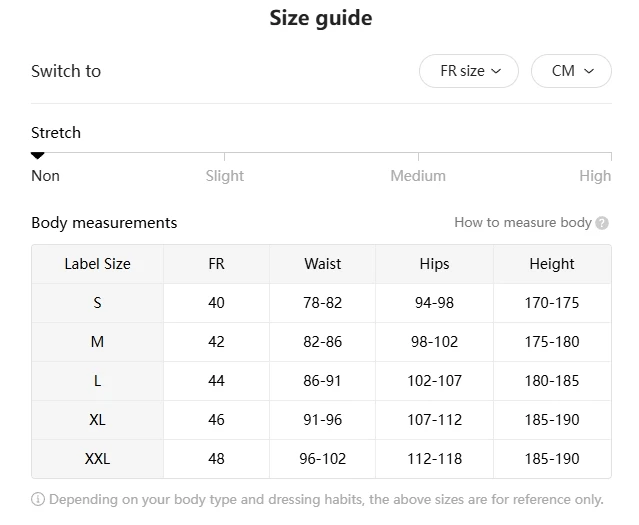This screenshot has height=525, width=639.
Task: Click the Hips column header
Action: point(434,264)
